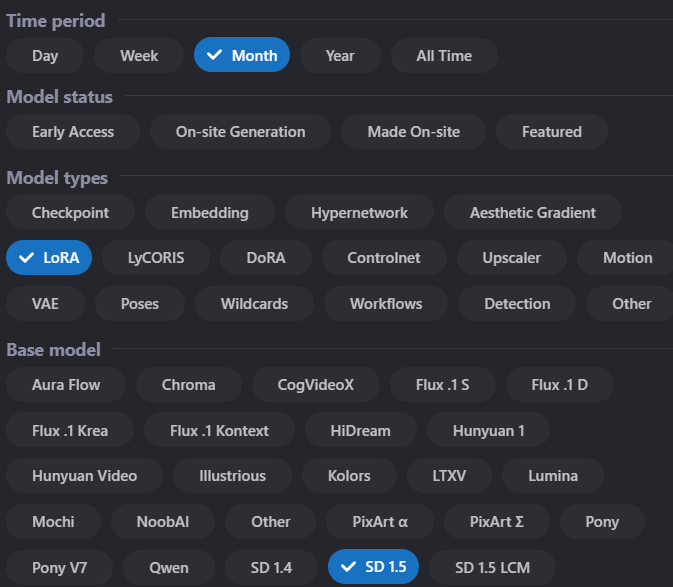The width and height of the screenshot is (673, 587).
Task: Deselect the Month time period chip
Action: pos(242,55)
